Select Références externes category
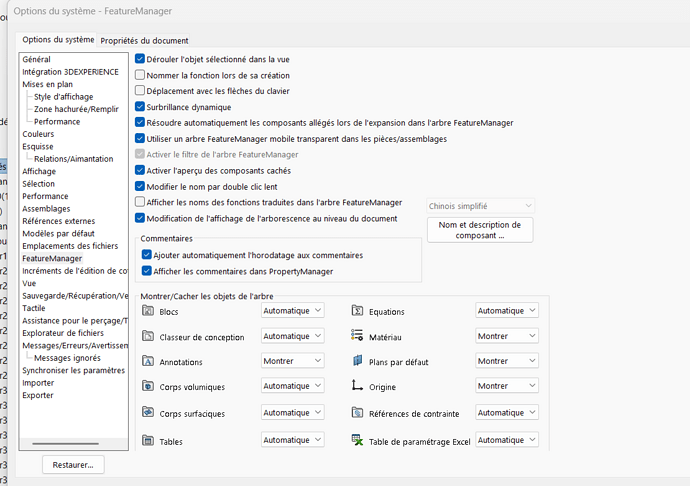 click(x=59, y=221)
